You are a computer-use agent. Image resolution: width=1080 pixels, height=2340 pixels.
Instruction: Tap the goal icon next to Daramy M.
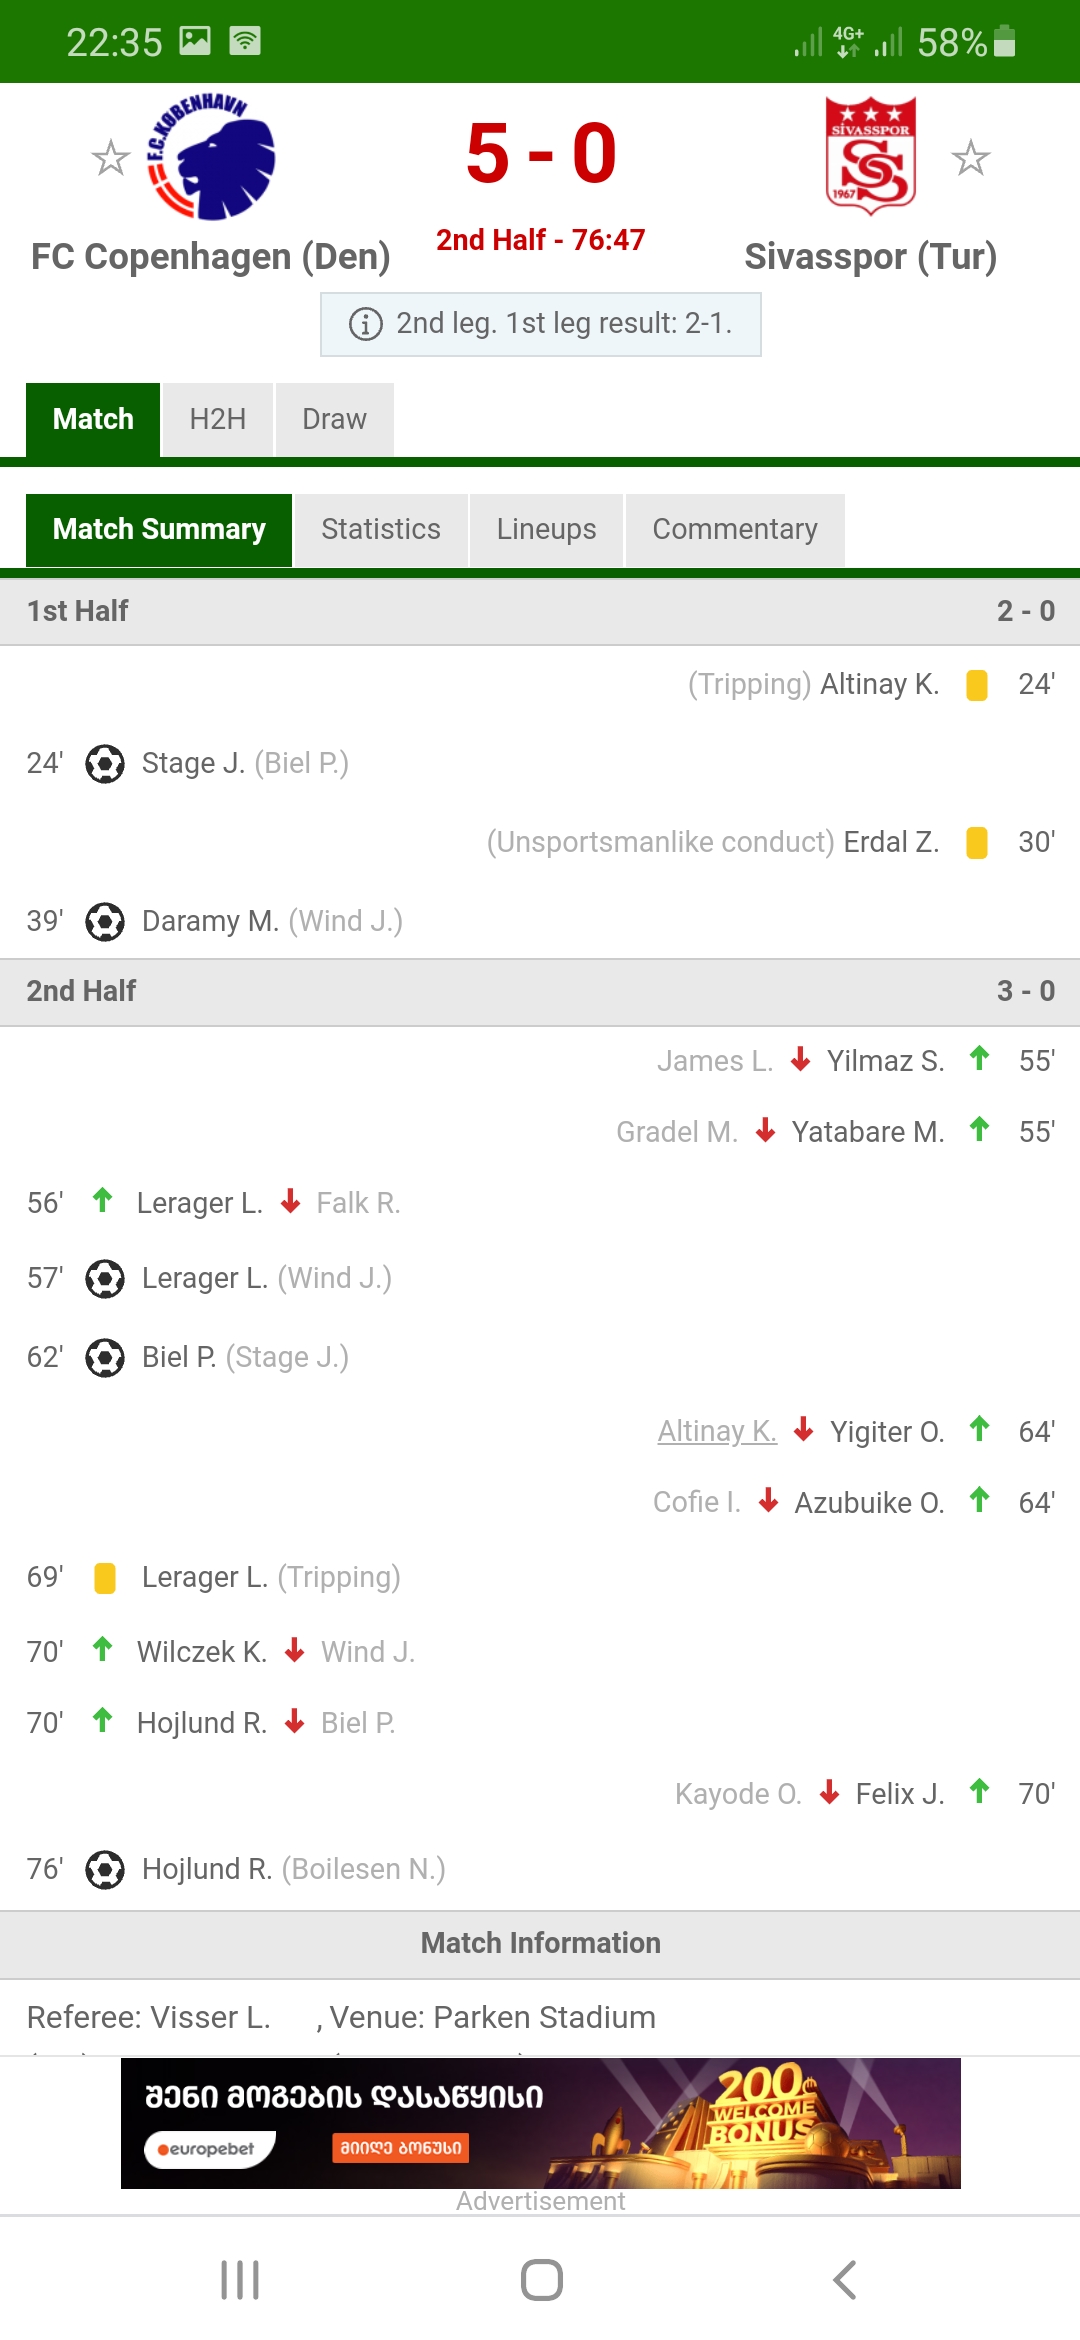105,922
